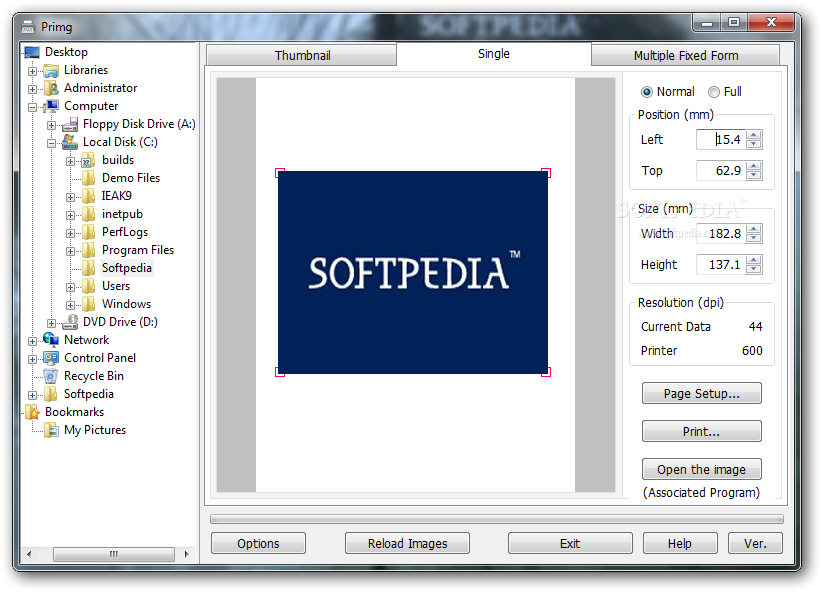822x592 pixels.
Task: Click the IEAK9 folder icon
Action: pyautogui.click(x=89, y=196)
